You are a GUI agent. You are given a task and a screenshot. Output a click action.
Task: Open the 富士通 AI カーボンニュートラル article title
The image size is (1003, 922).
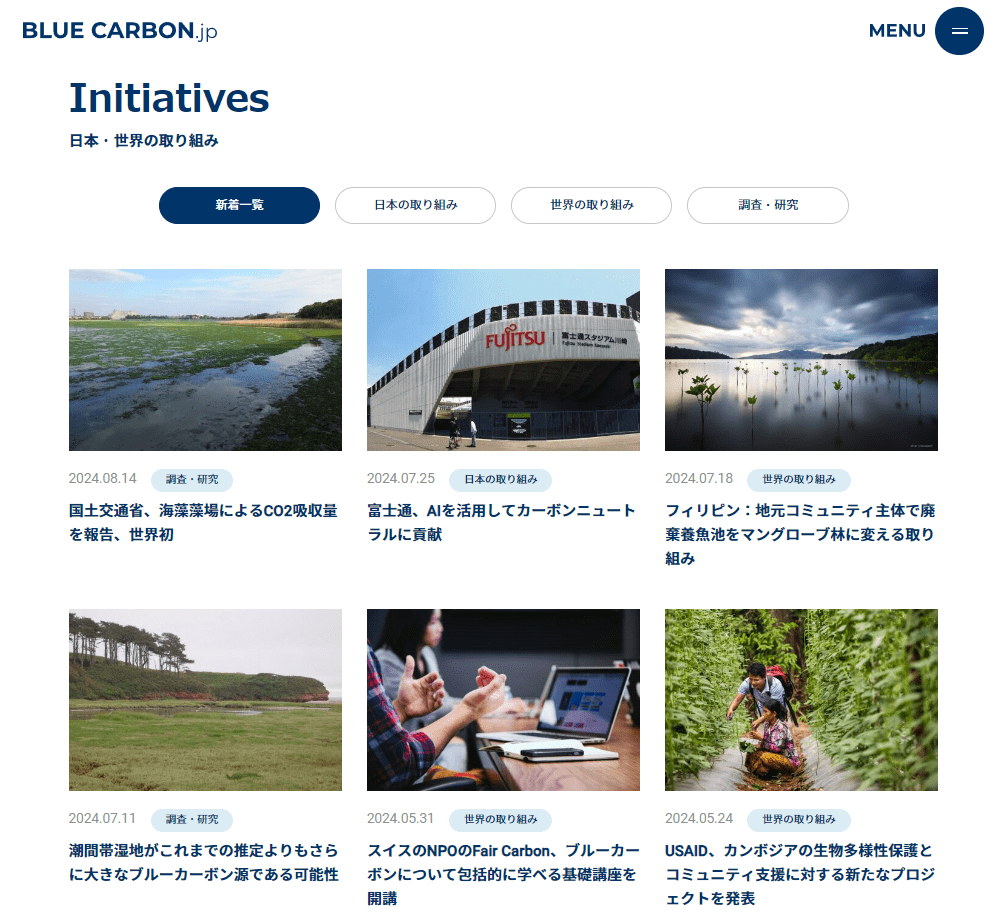(502, 522)
